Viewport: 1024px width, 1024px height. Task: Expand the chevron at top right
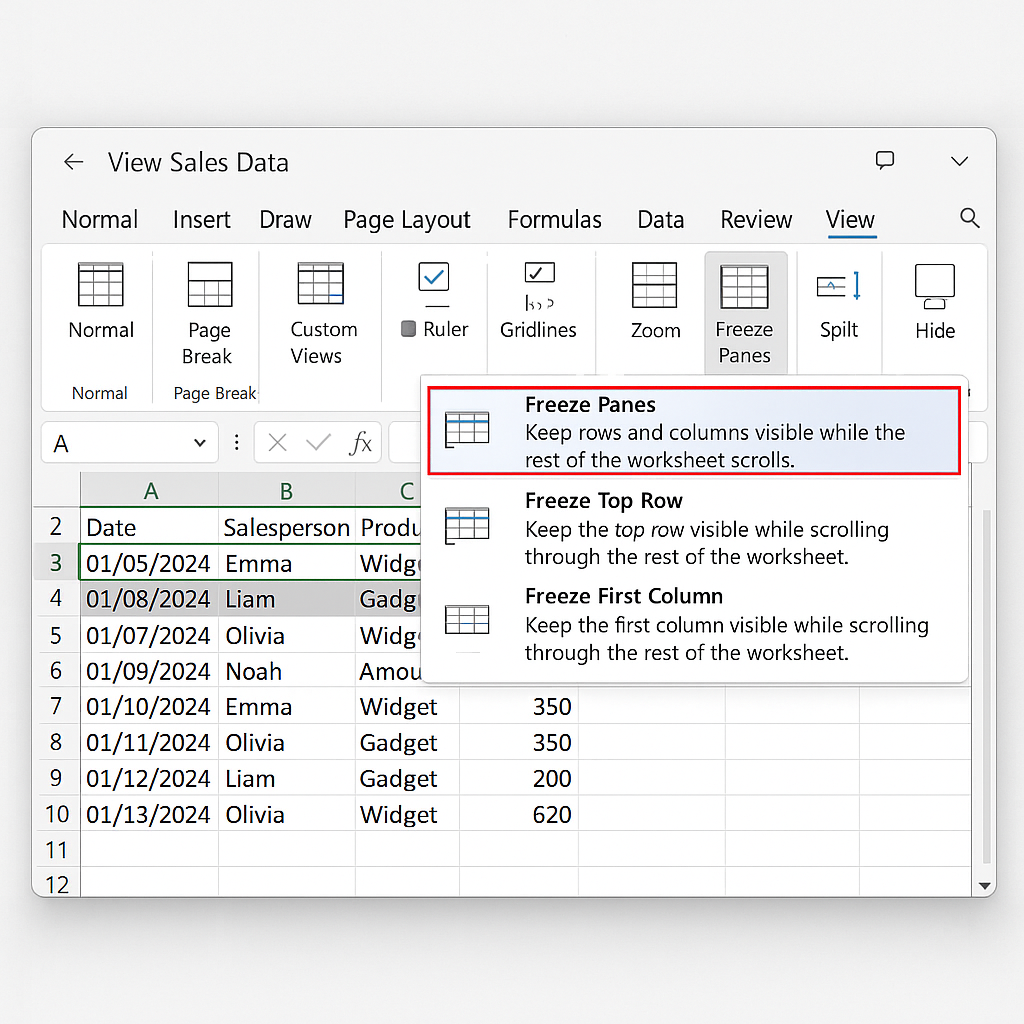tap(959, 162)
